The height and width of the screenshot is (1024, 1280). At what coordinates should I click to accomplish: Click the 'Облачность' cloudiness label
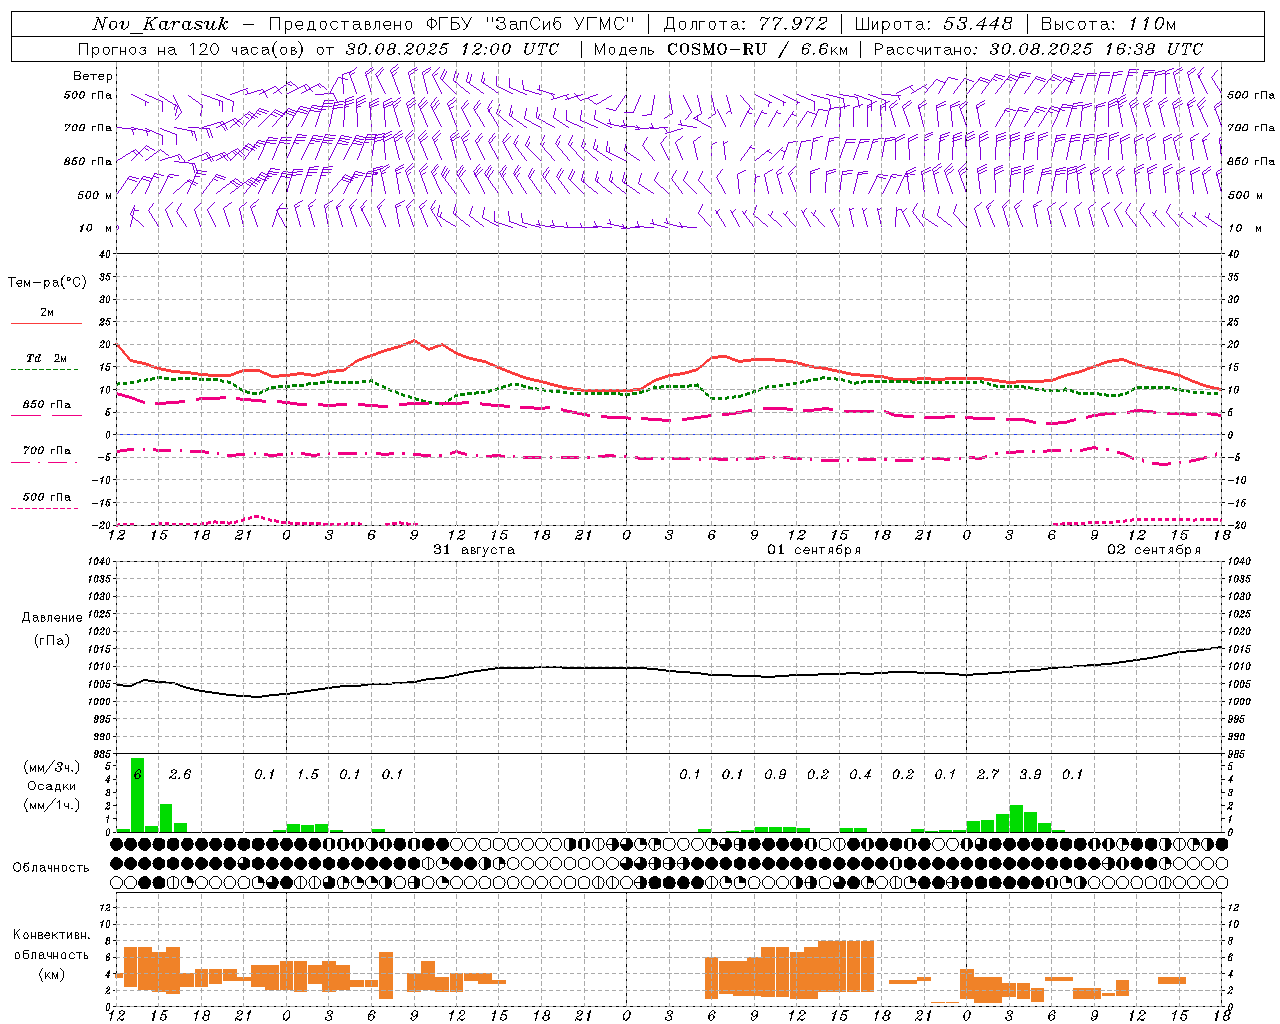pos(51,868)
